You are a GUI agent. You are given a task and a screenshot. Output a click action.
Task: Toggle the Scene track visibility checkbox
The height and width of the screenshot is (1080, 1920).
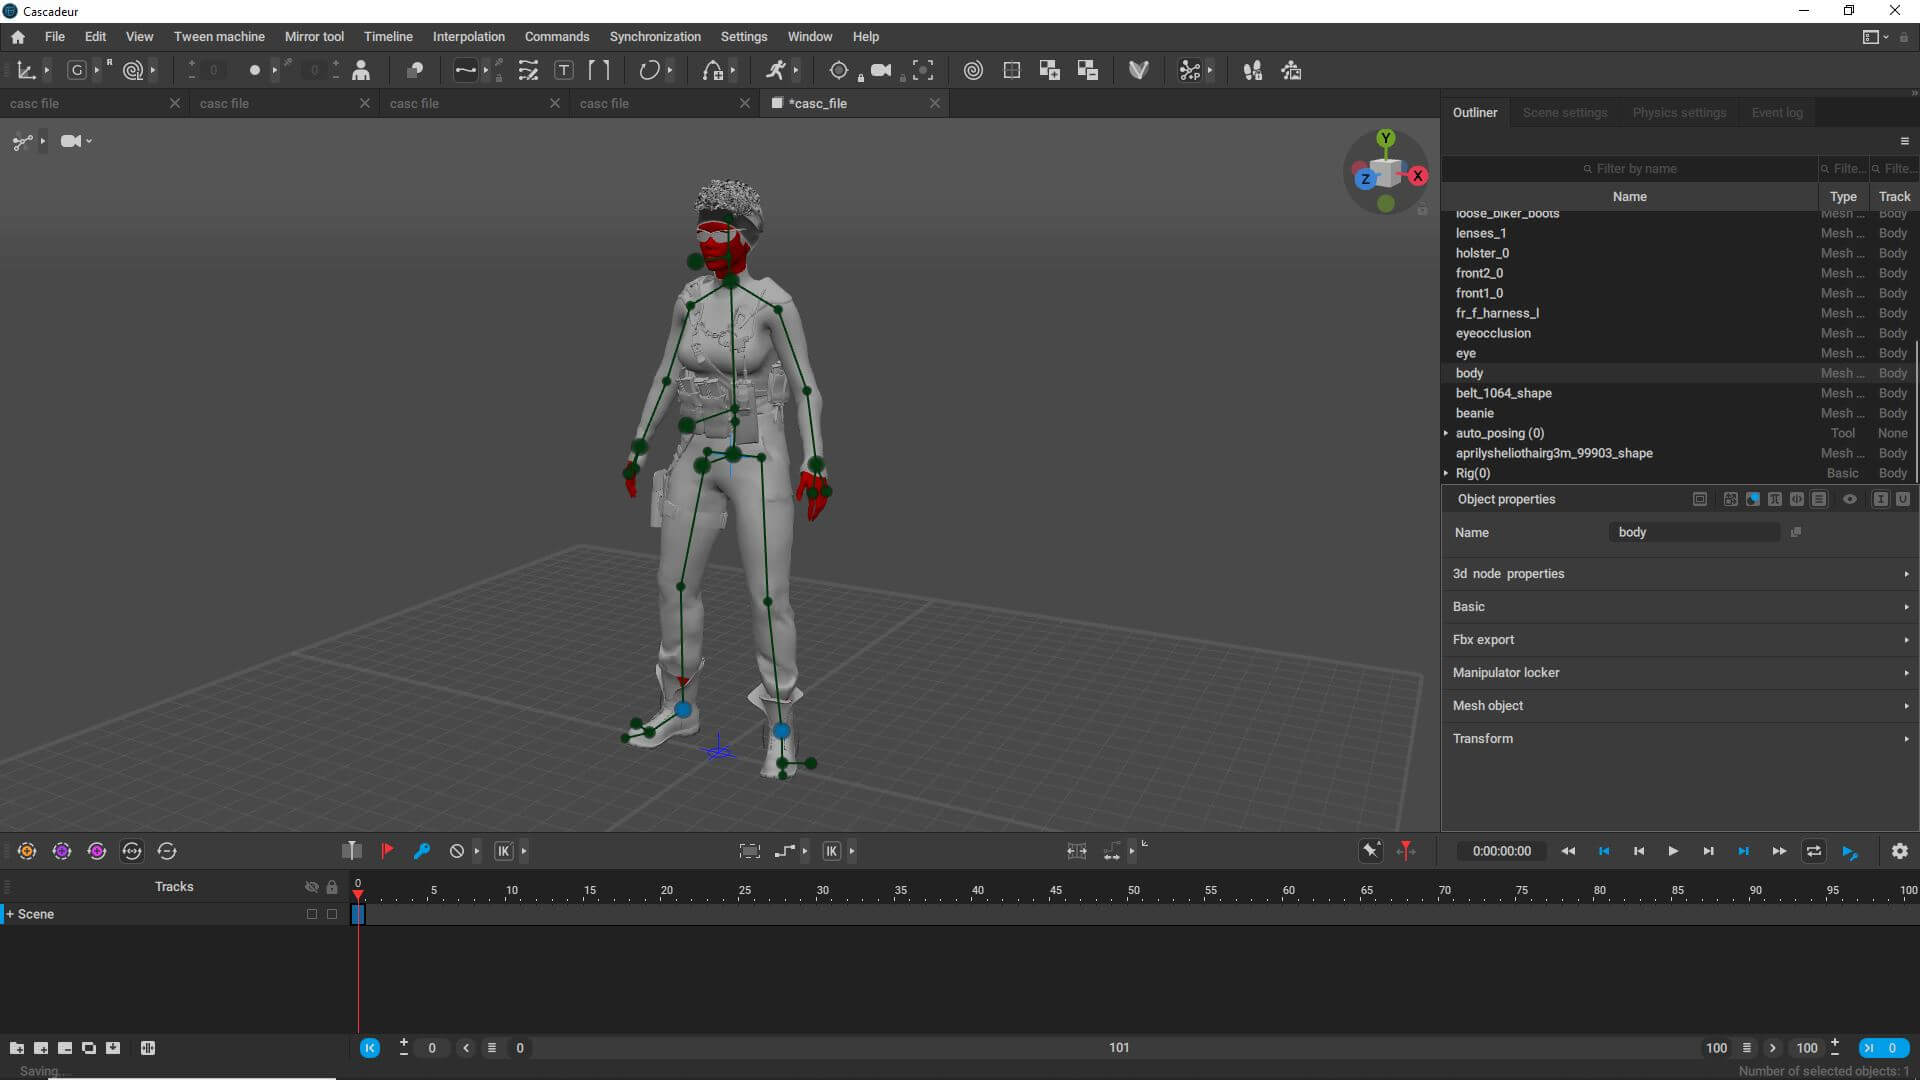pyautogui.click(x=312, y=914)
